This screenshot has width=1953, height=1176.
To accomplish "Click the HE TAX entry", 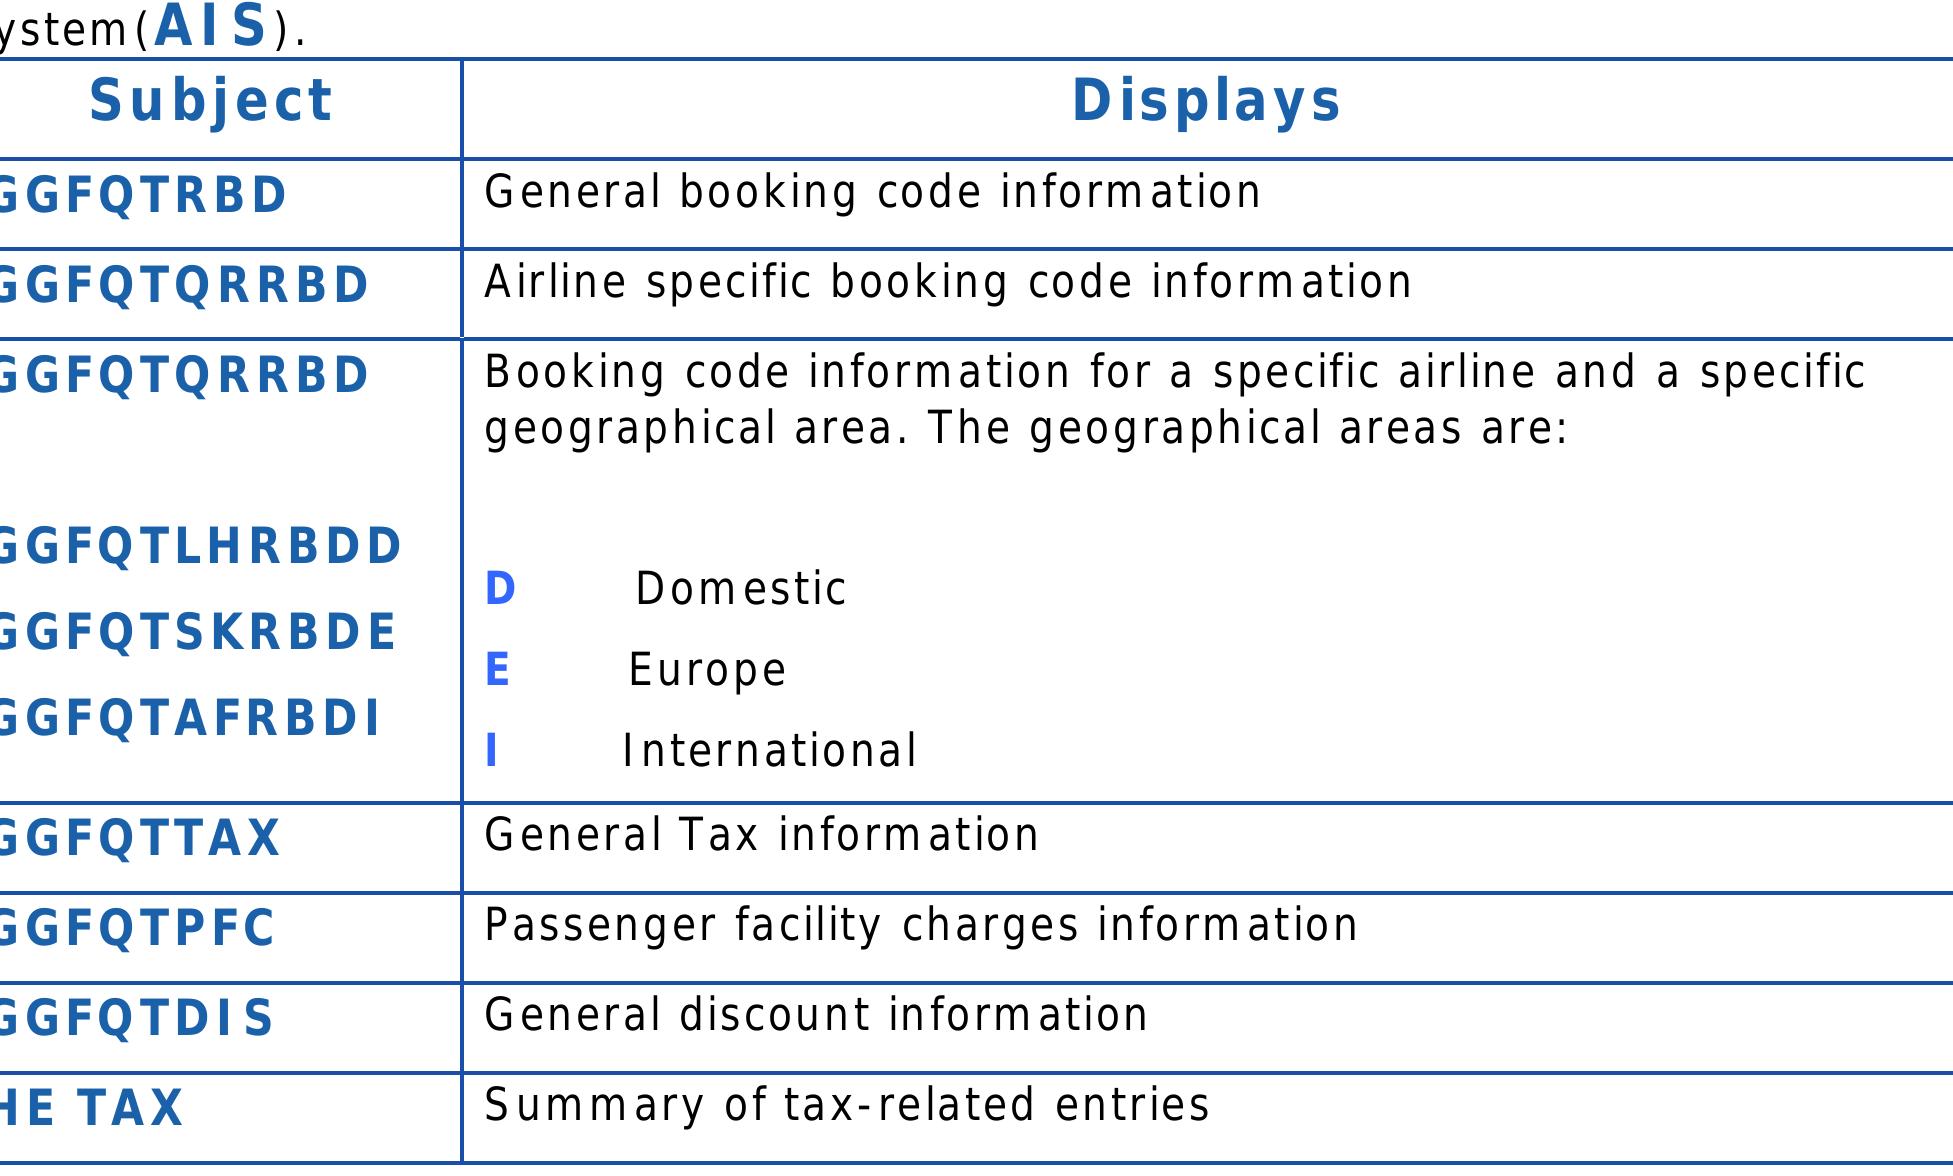I will click(x=91, y=1108).
